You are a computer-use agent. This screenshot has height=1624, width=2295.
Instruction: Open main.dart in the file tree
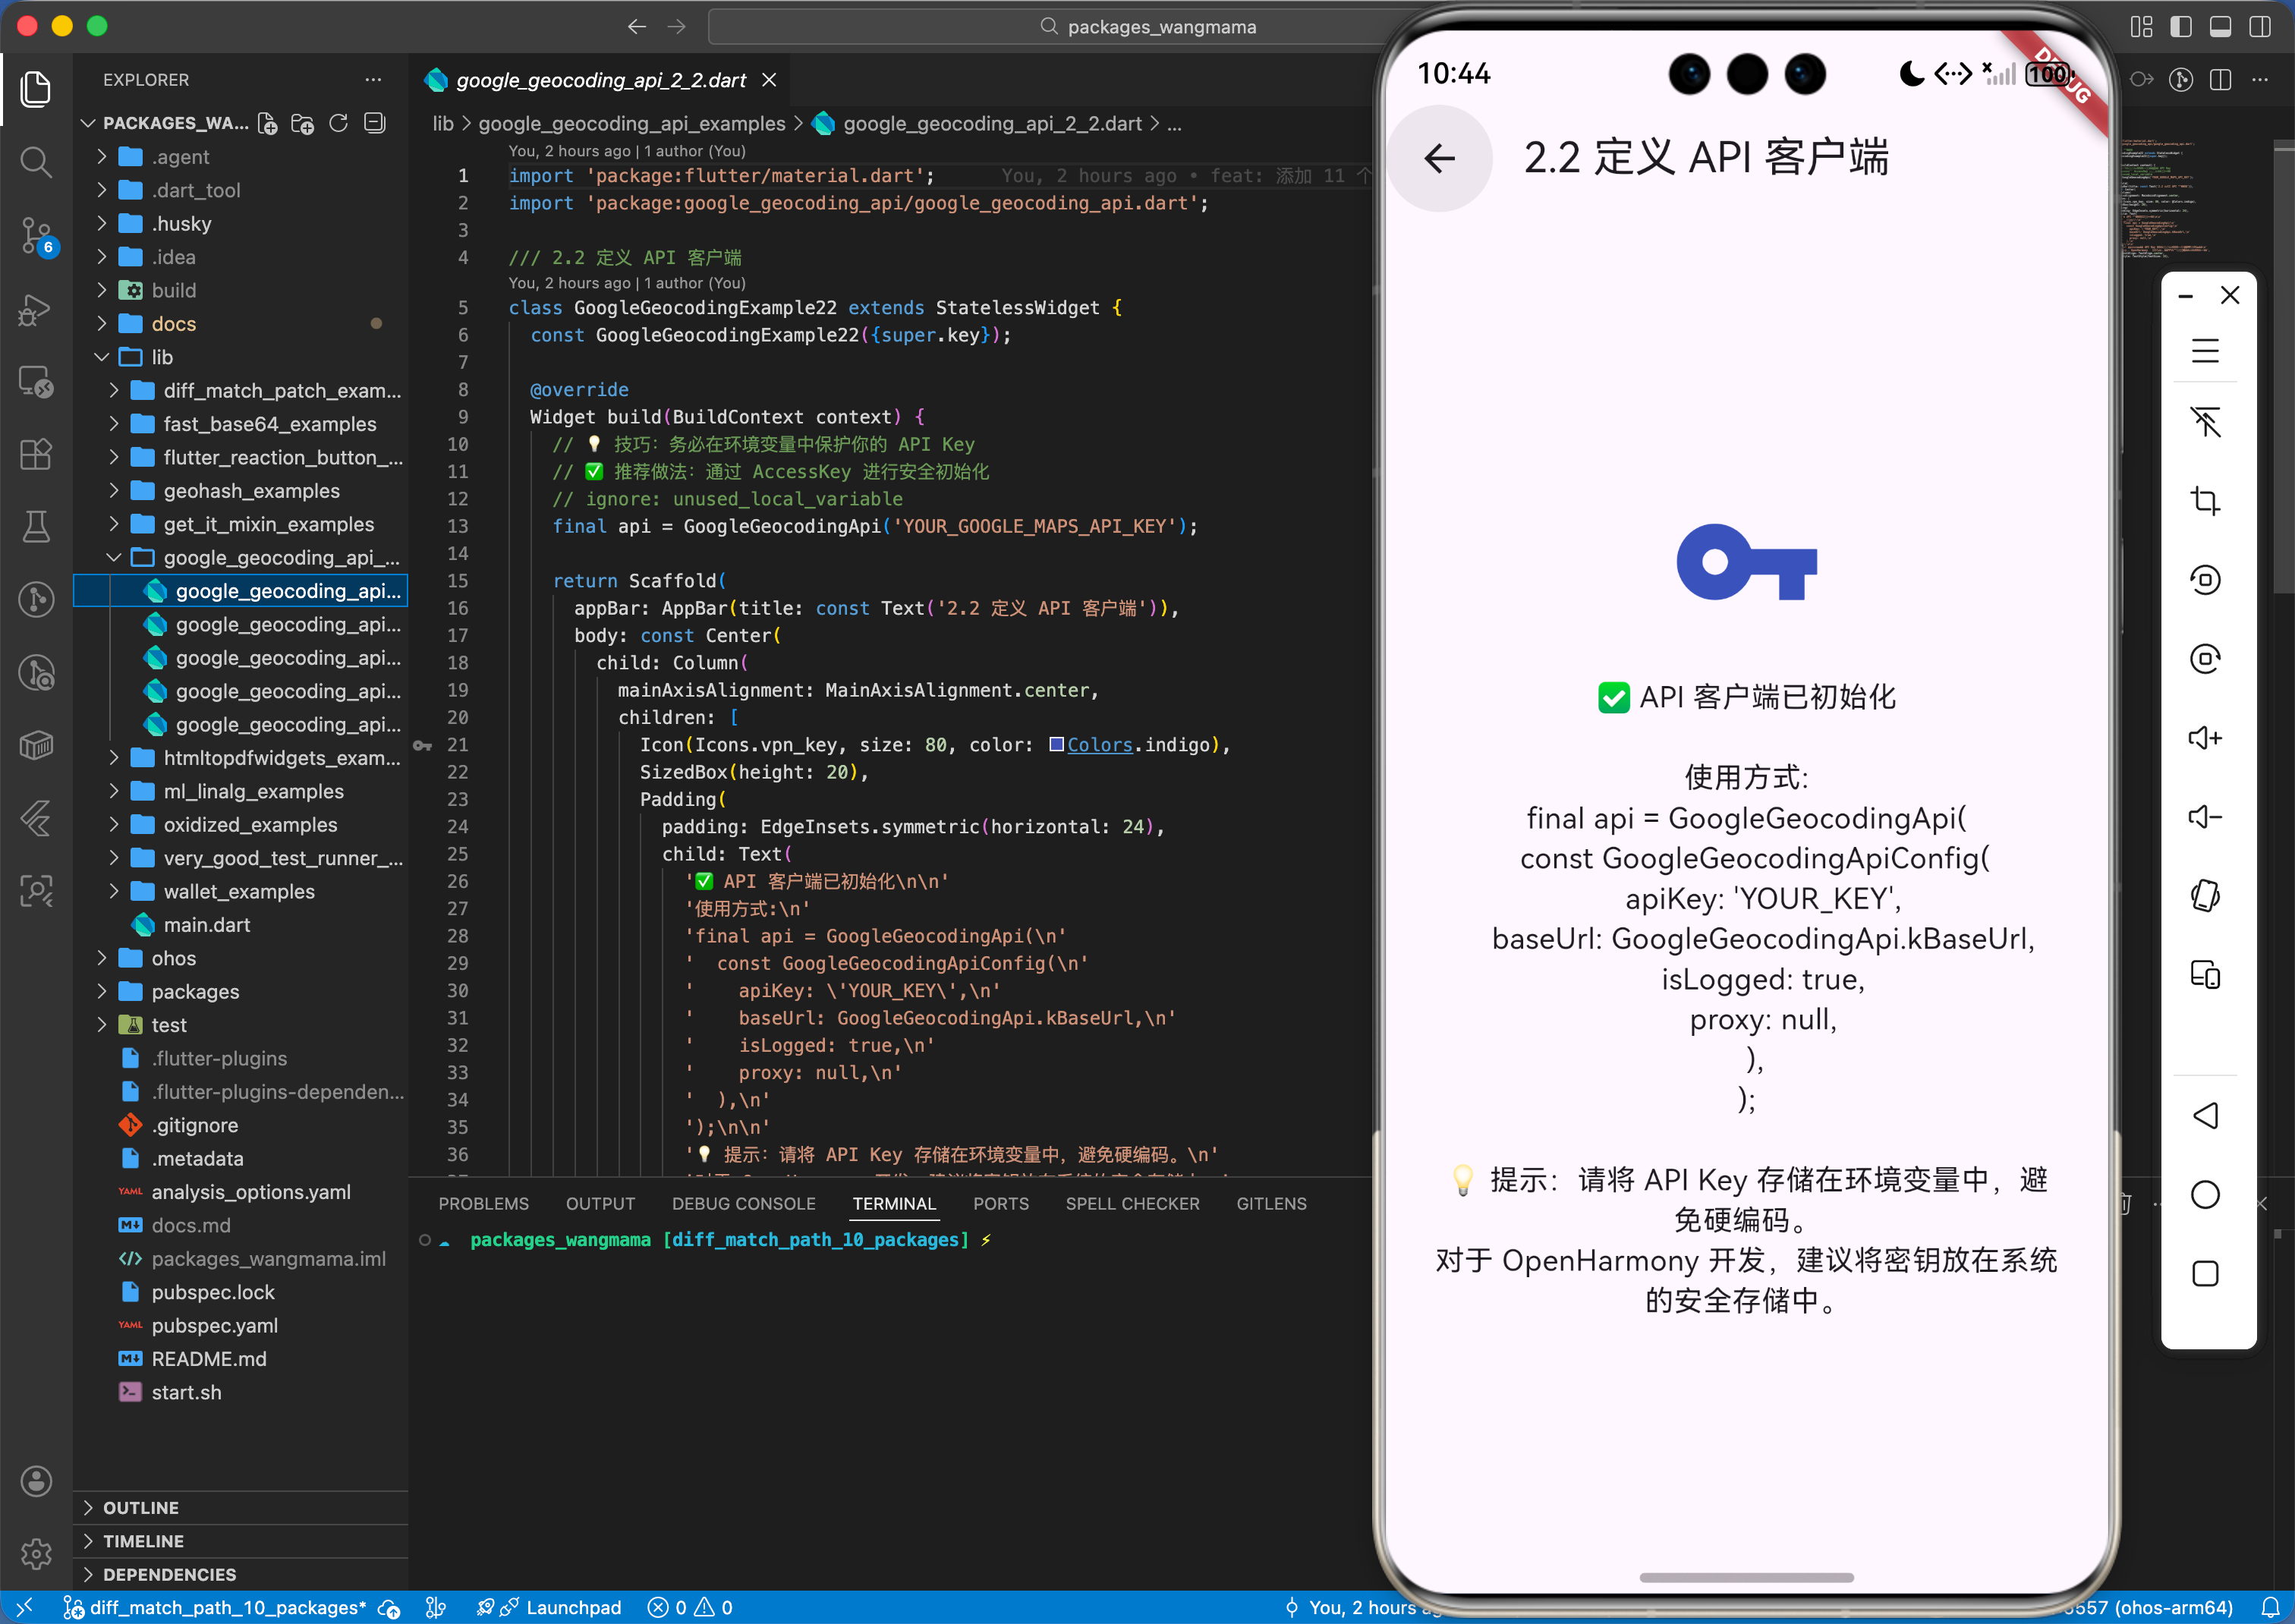tap(207, 925)
